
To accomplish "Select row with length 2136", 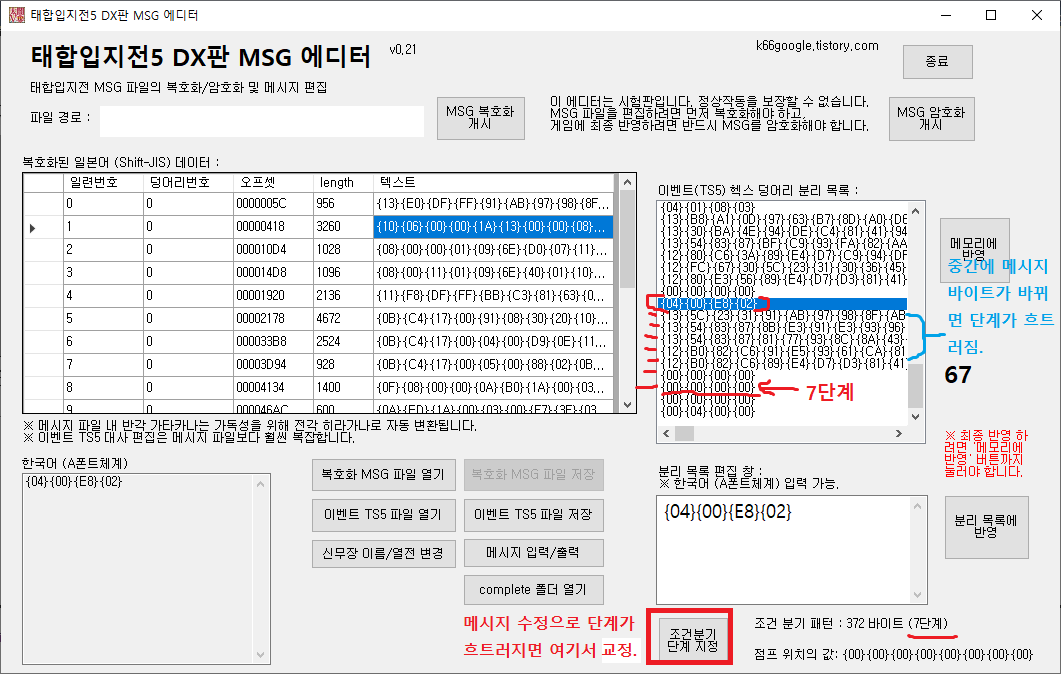I will click(x=319, y=296).
